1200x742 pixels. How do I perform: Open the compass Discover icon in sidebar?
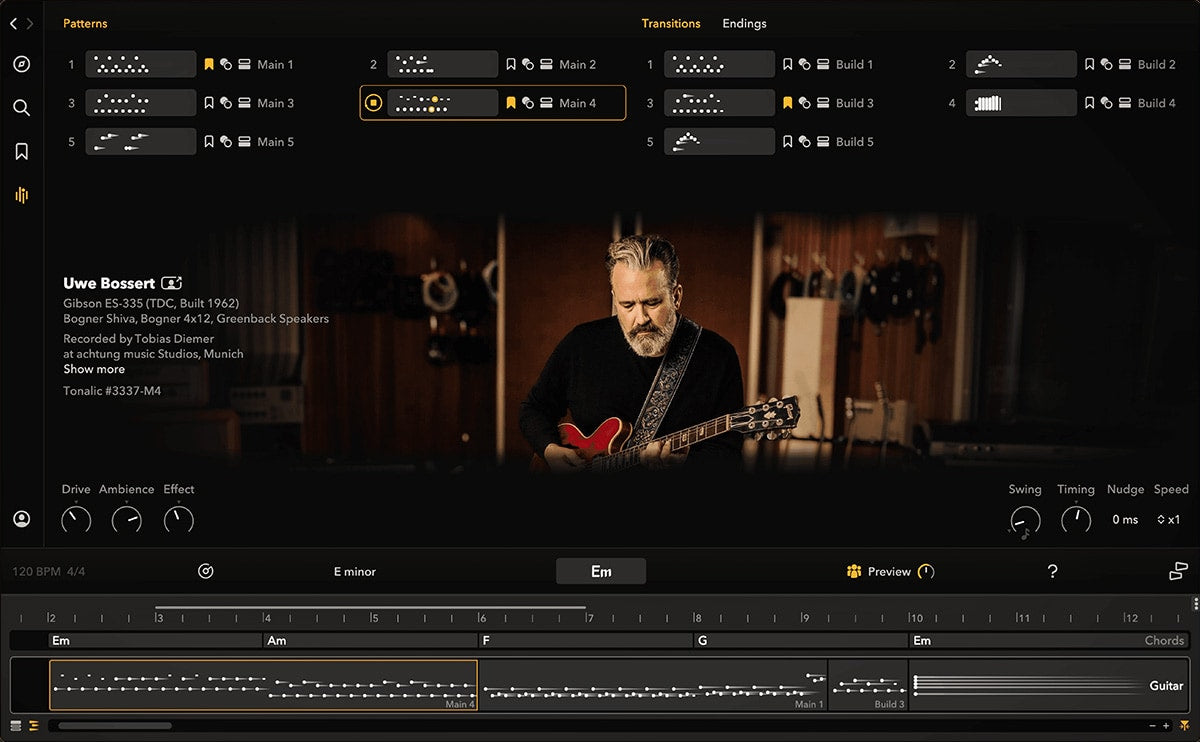(21, 64)
